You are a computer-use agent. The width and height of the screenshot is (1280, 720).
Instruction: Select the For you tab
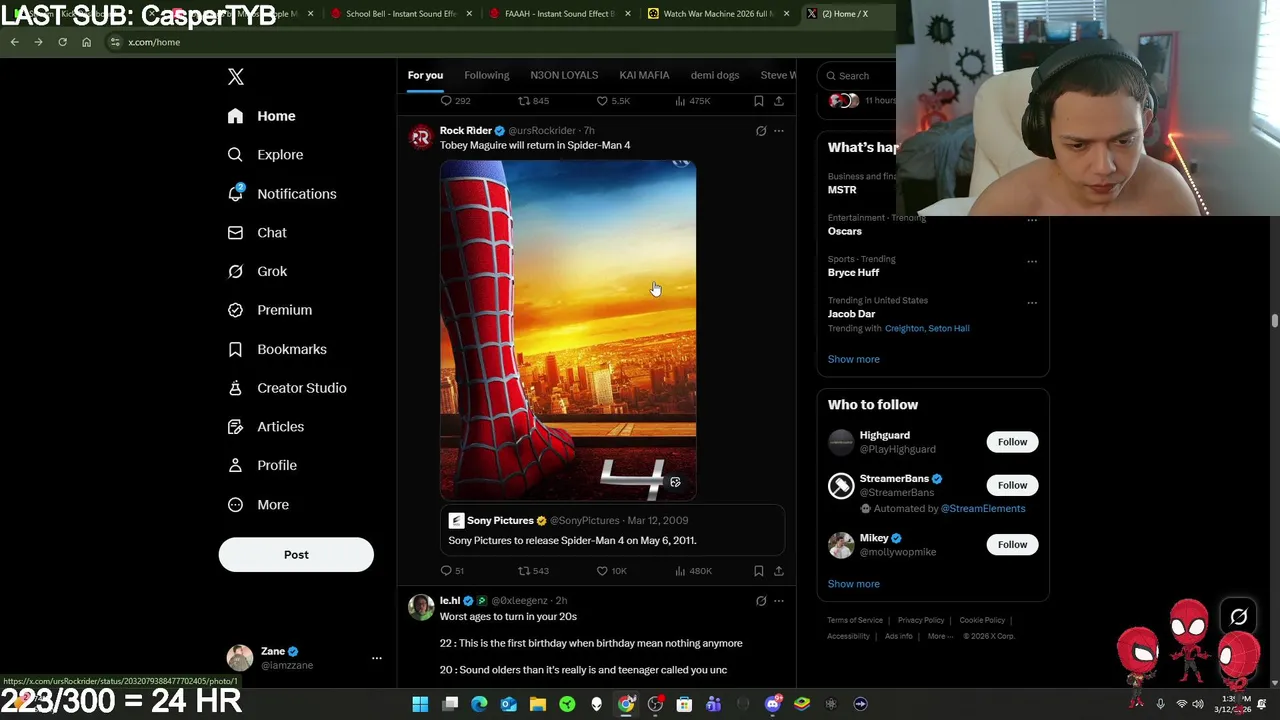(x=425, y=75)
